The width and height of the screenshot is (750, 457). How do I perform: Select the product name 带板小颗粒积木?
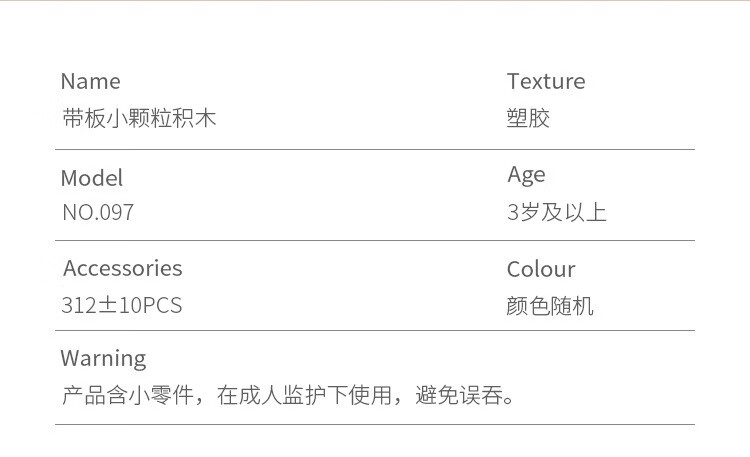(x=138, y=119)
